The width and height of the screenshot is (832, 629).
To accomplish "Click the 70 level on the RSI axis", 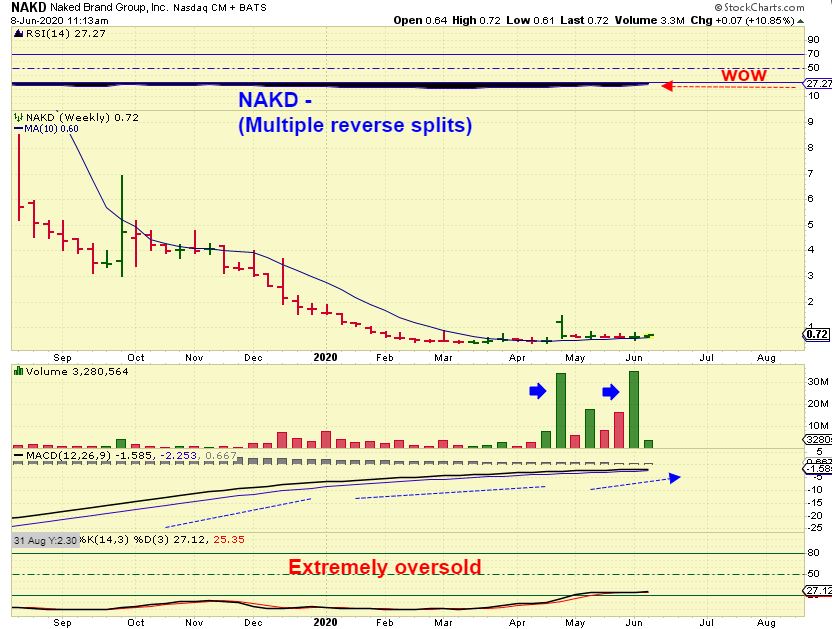I will 813,54.
